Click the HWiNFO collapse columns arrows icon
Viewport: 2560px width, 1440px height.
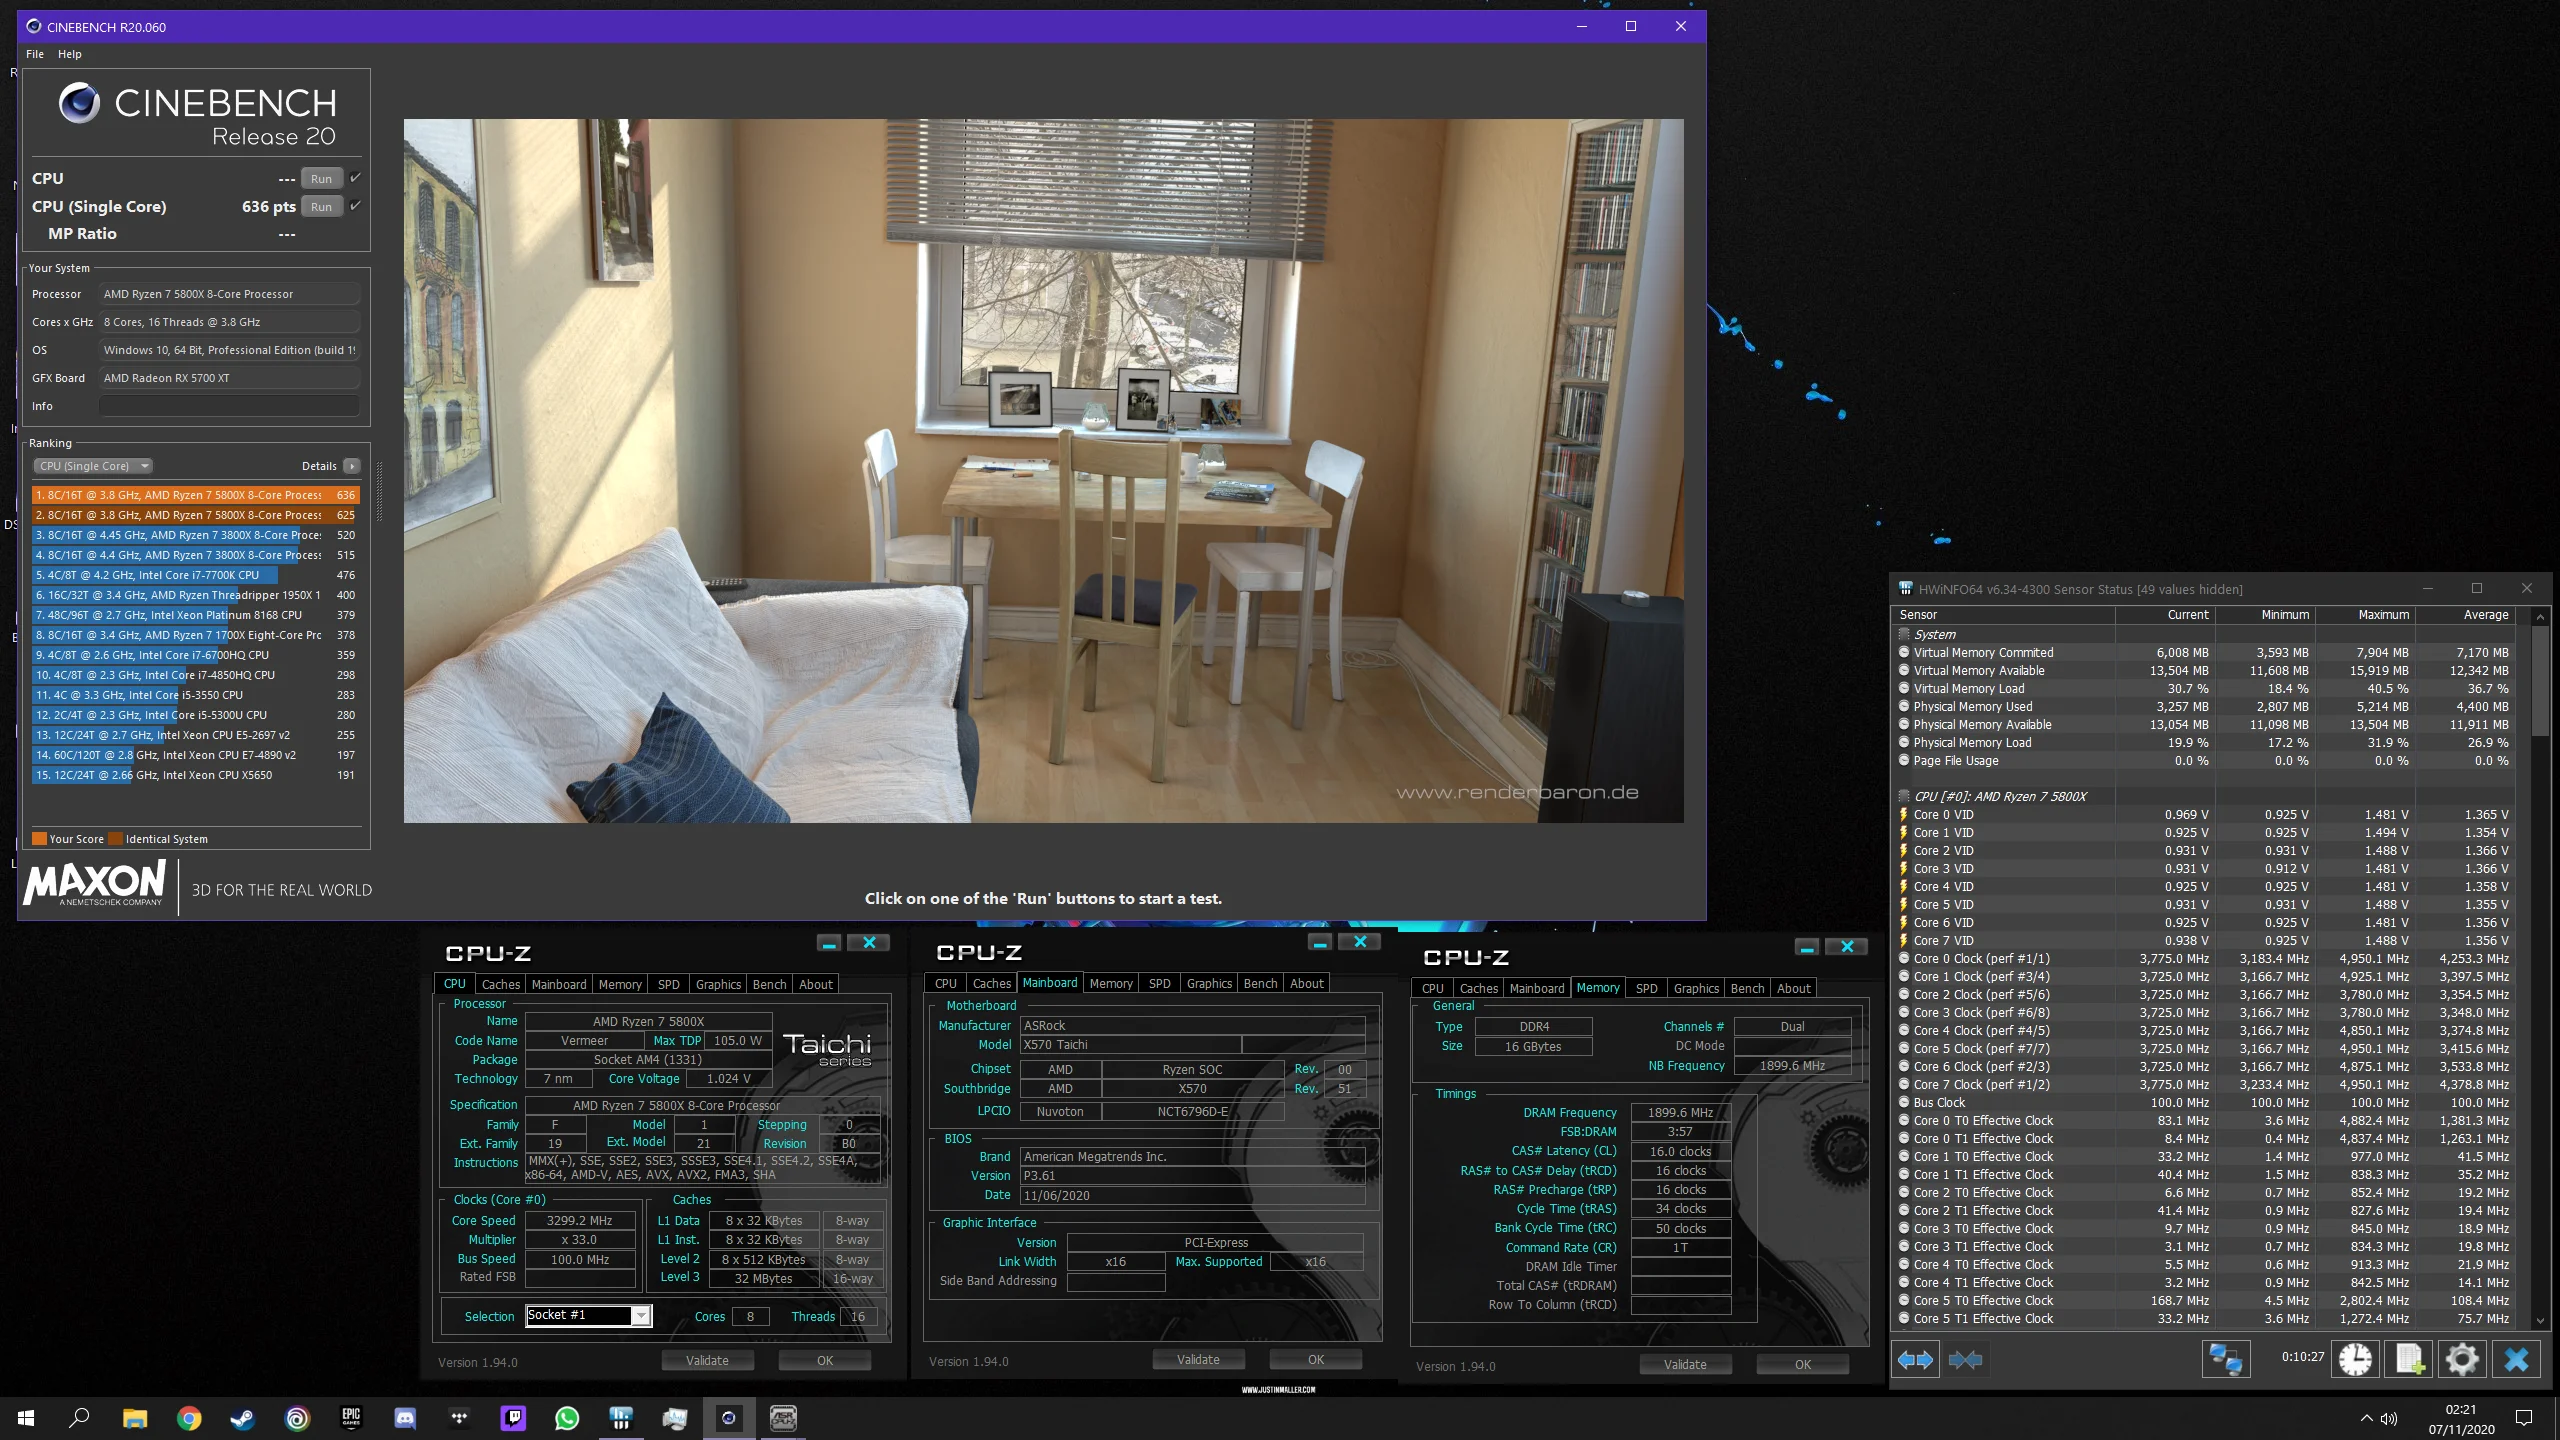1965,1359
